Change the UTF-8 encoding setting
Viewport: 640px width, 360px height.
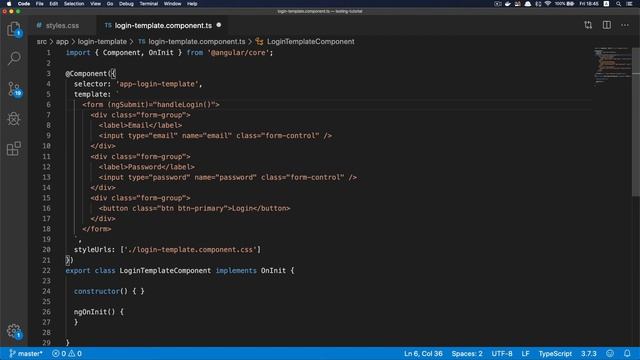click(502, 353)
